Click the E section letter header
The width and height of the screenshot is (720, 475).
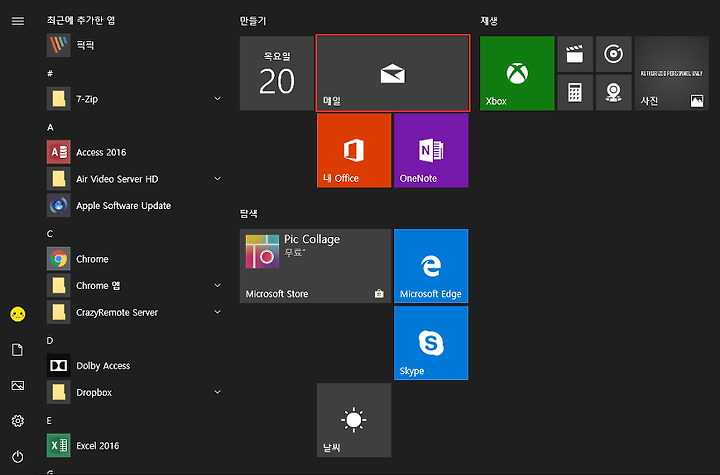(x=49, y=420)
